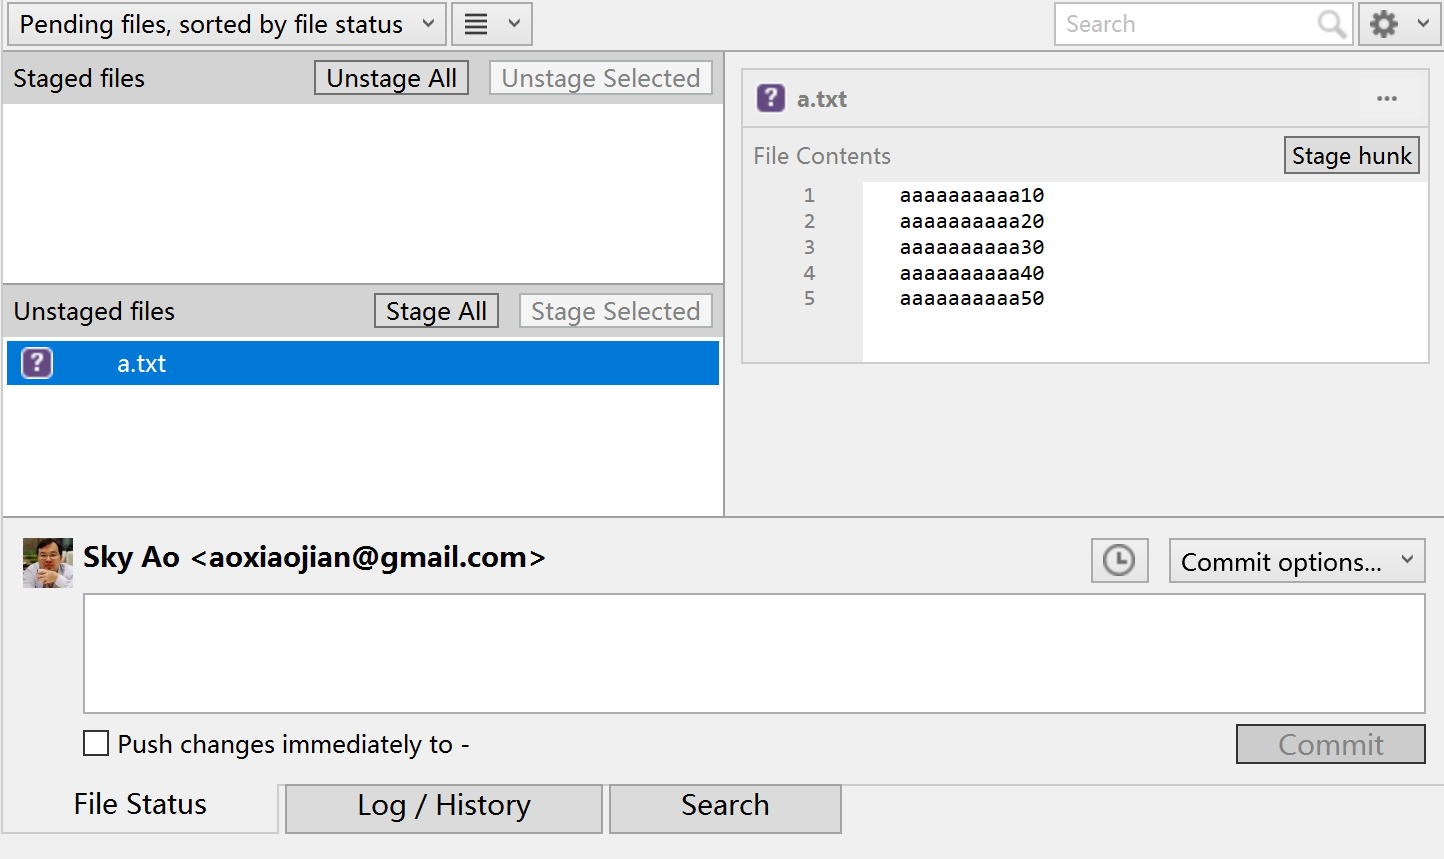Click the purple question icon in diff header
This screenshot has width=1444, height=859.
pyautogui.click(x=770, y=98)
